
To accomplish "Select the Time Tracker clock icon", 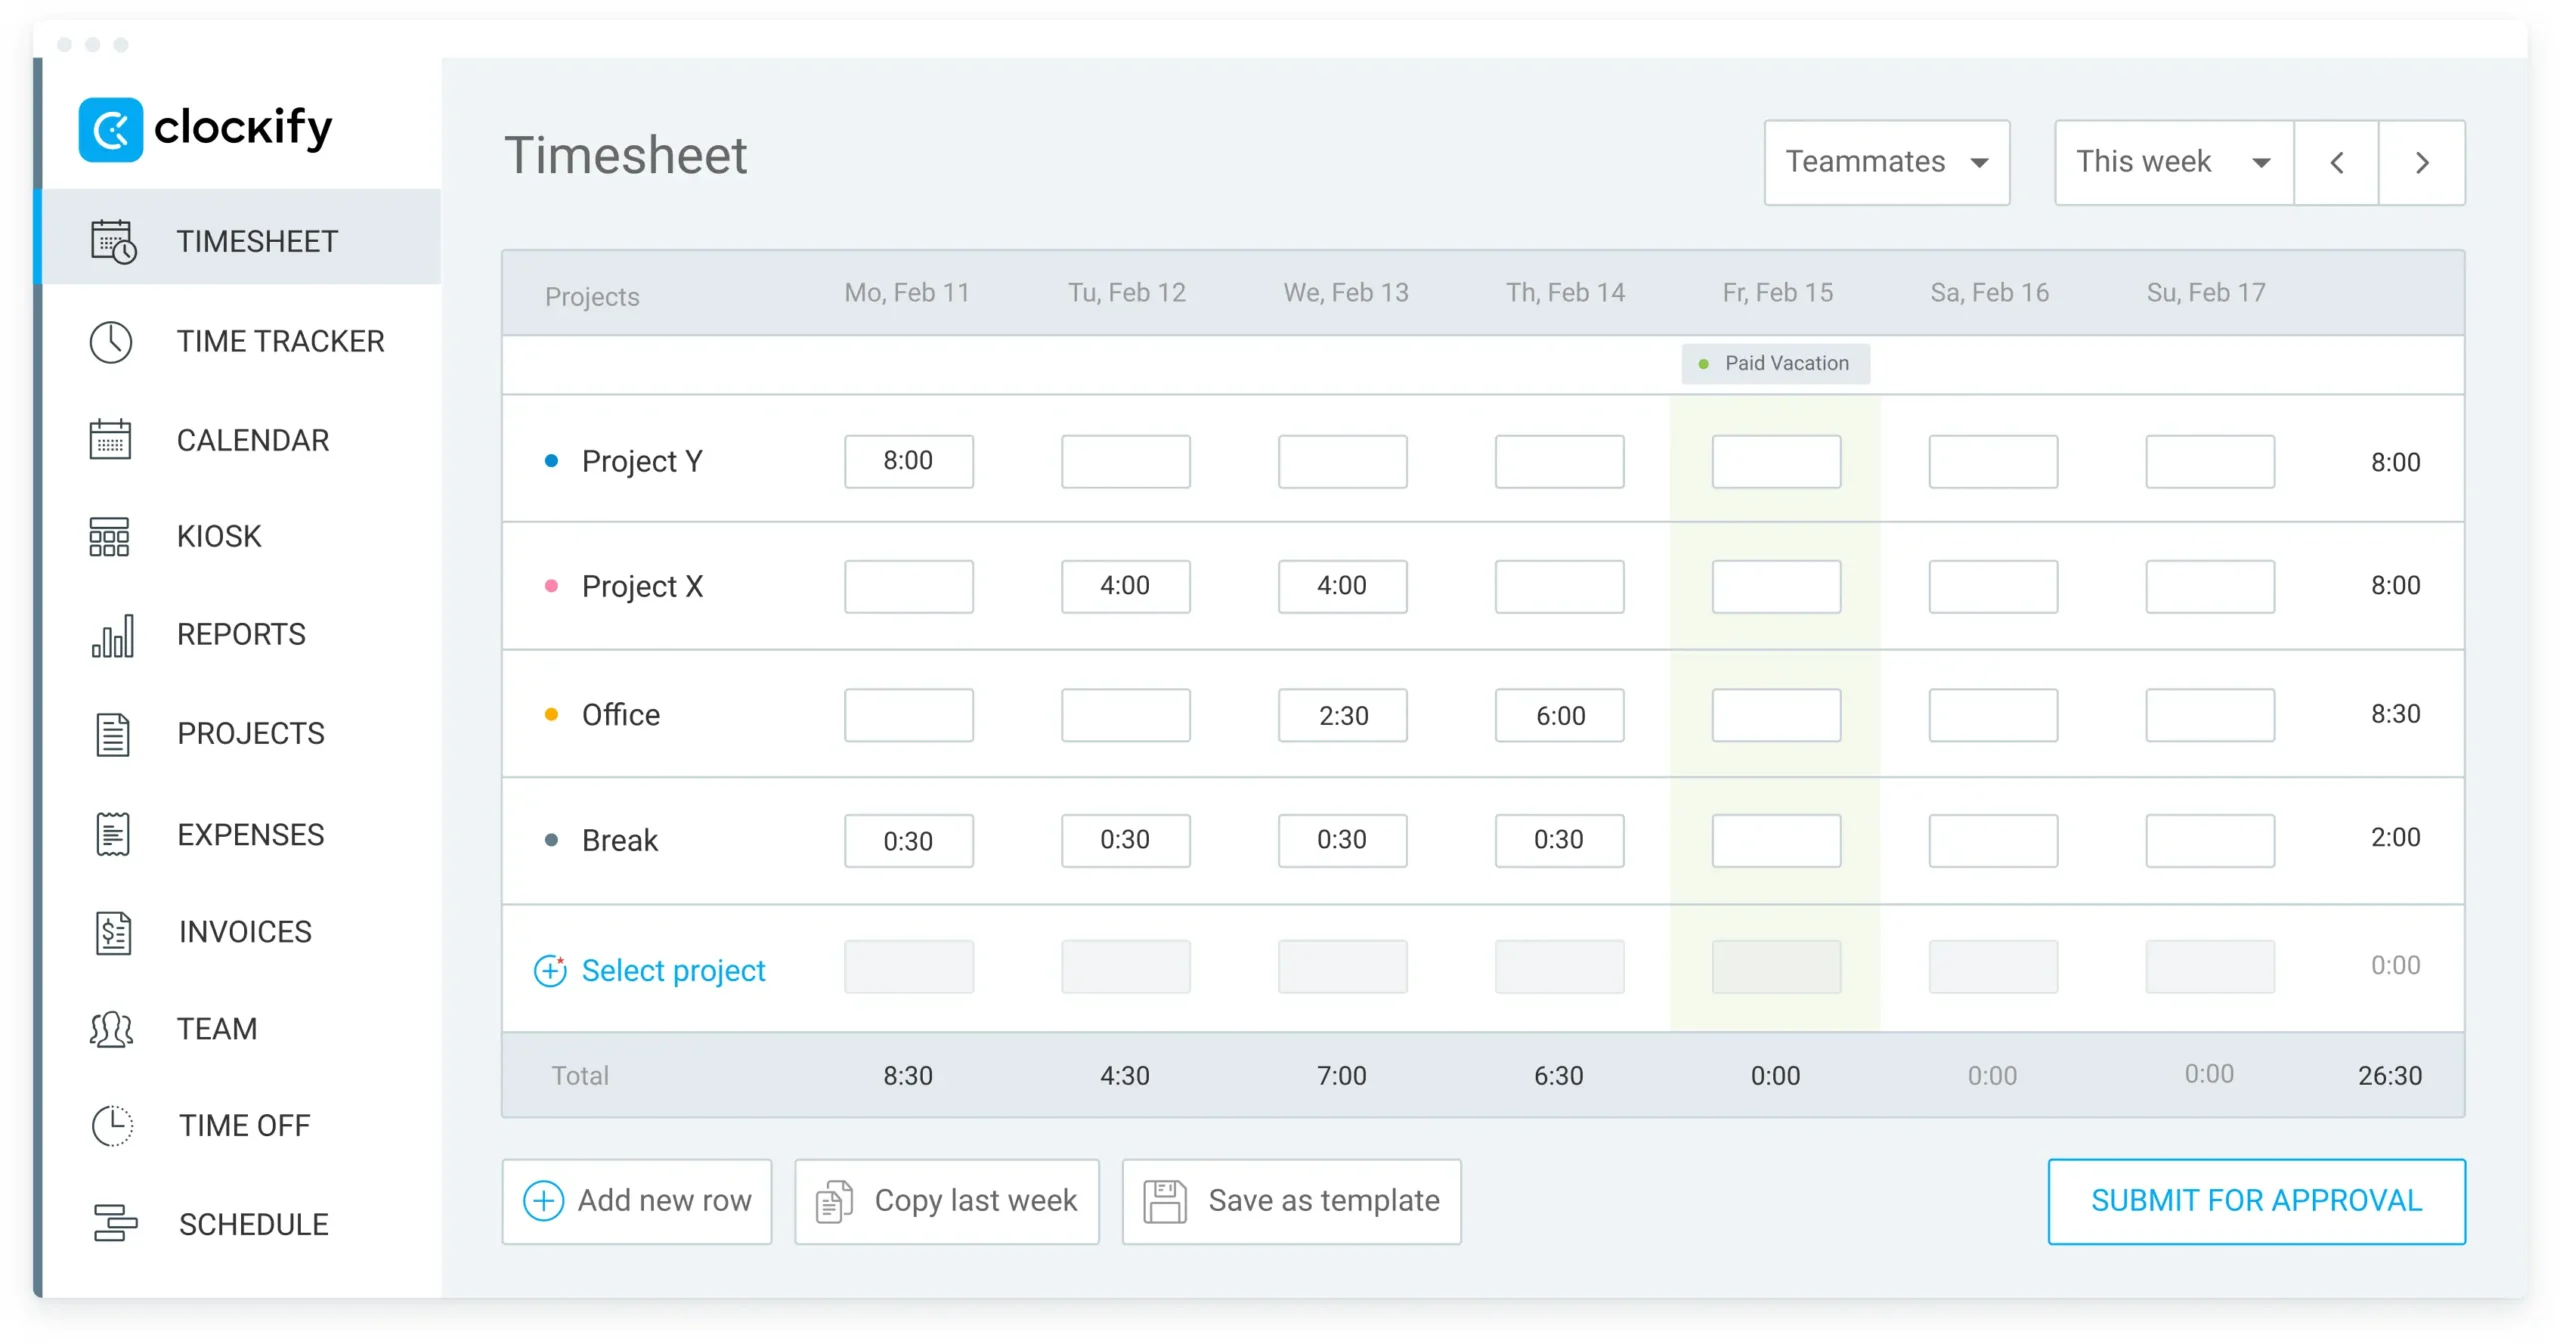I will point(111,341).
